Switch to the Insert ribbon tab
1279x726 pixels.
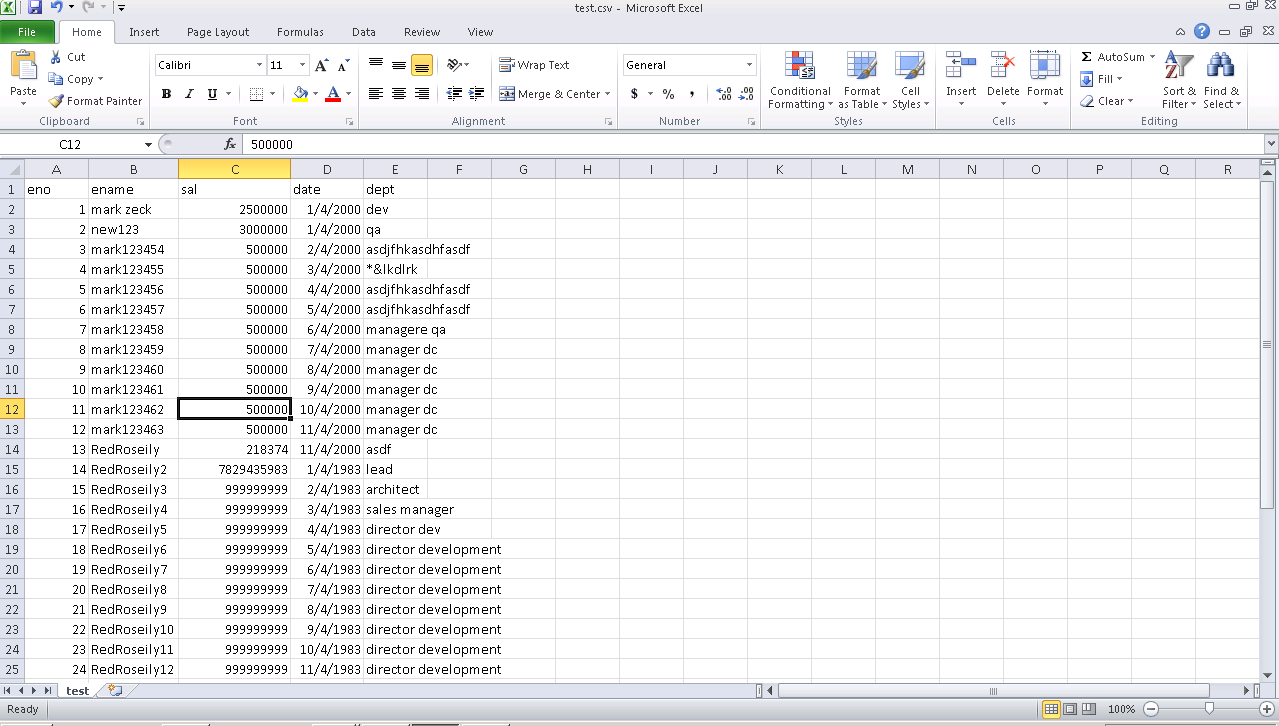[144, 32]
